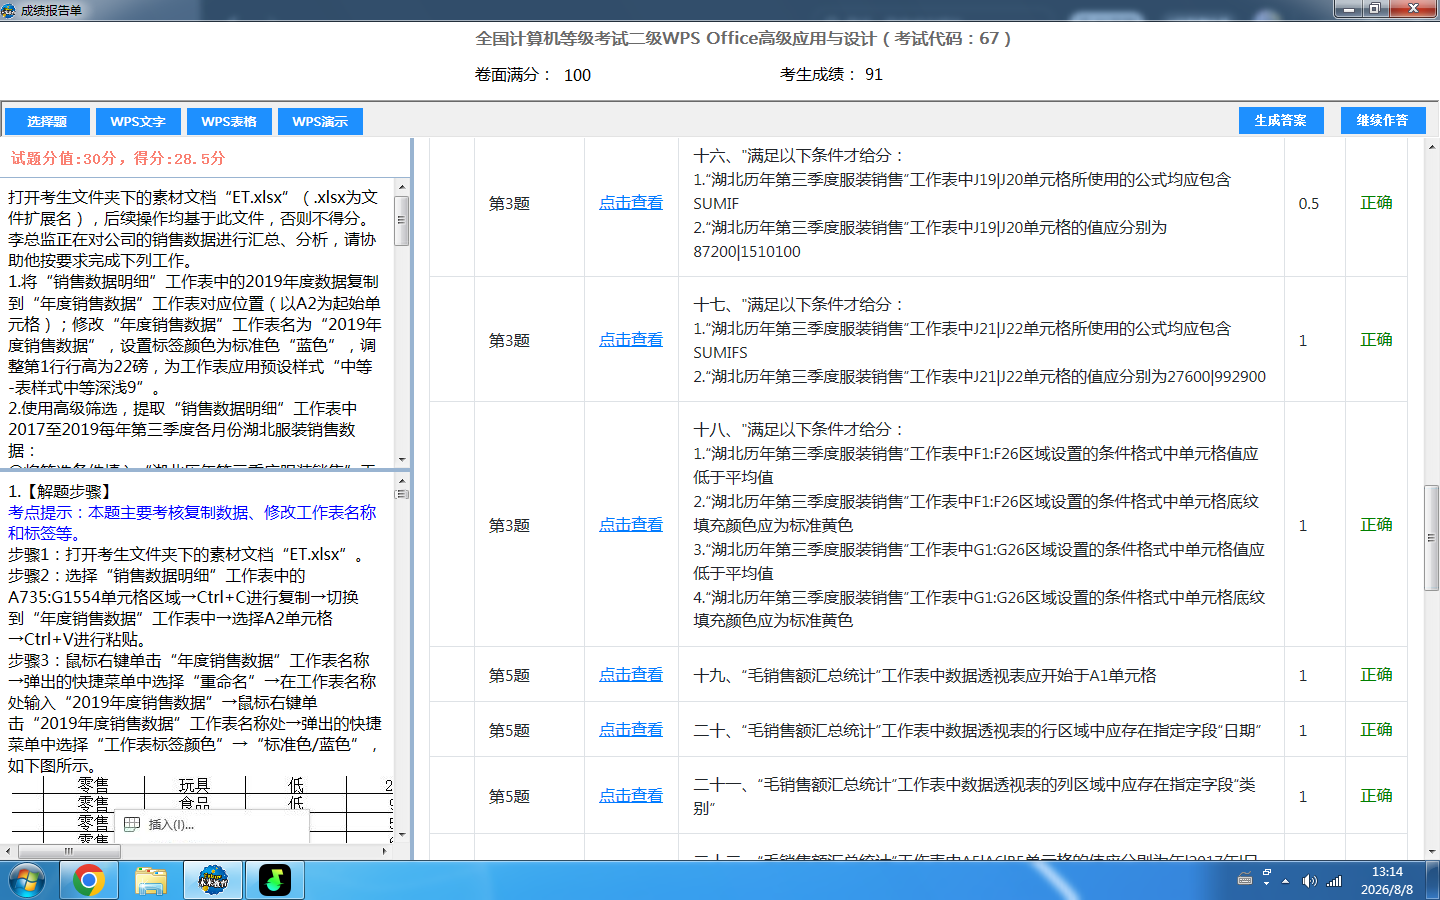Click the 解题步骤 panel's vertical scrollbar thumb
This screenshot has width=1440, height=900.
(x=402, y=493)
